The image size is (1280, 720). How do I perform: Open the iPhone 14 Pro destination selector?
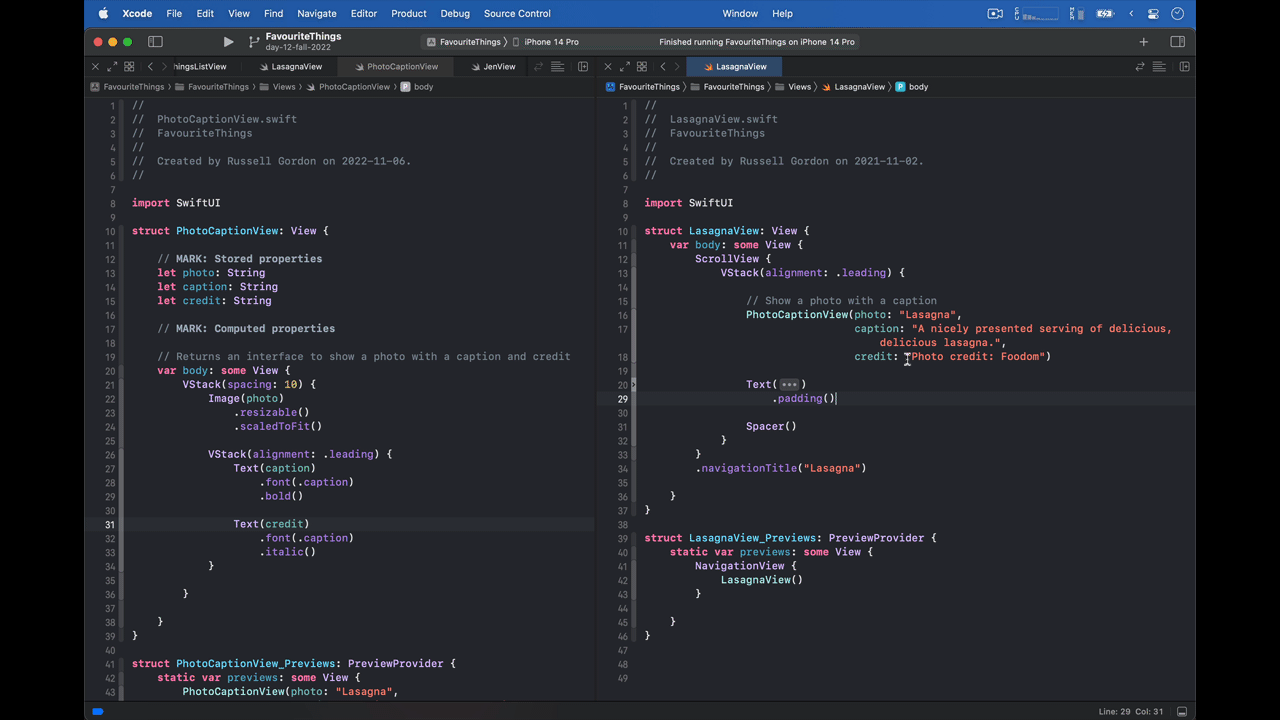pos(551,42)
